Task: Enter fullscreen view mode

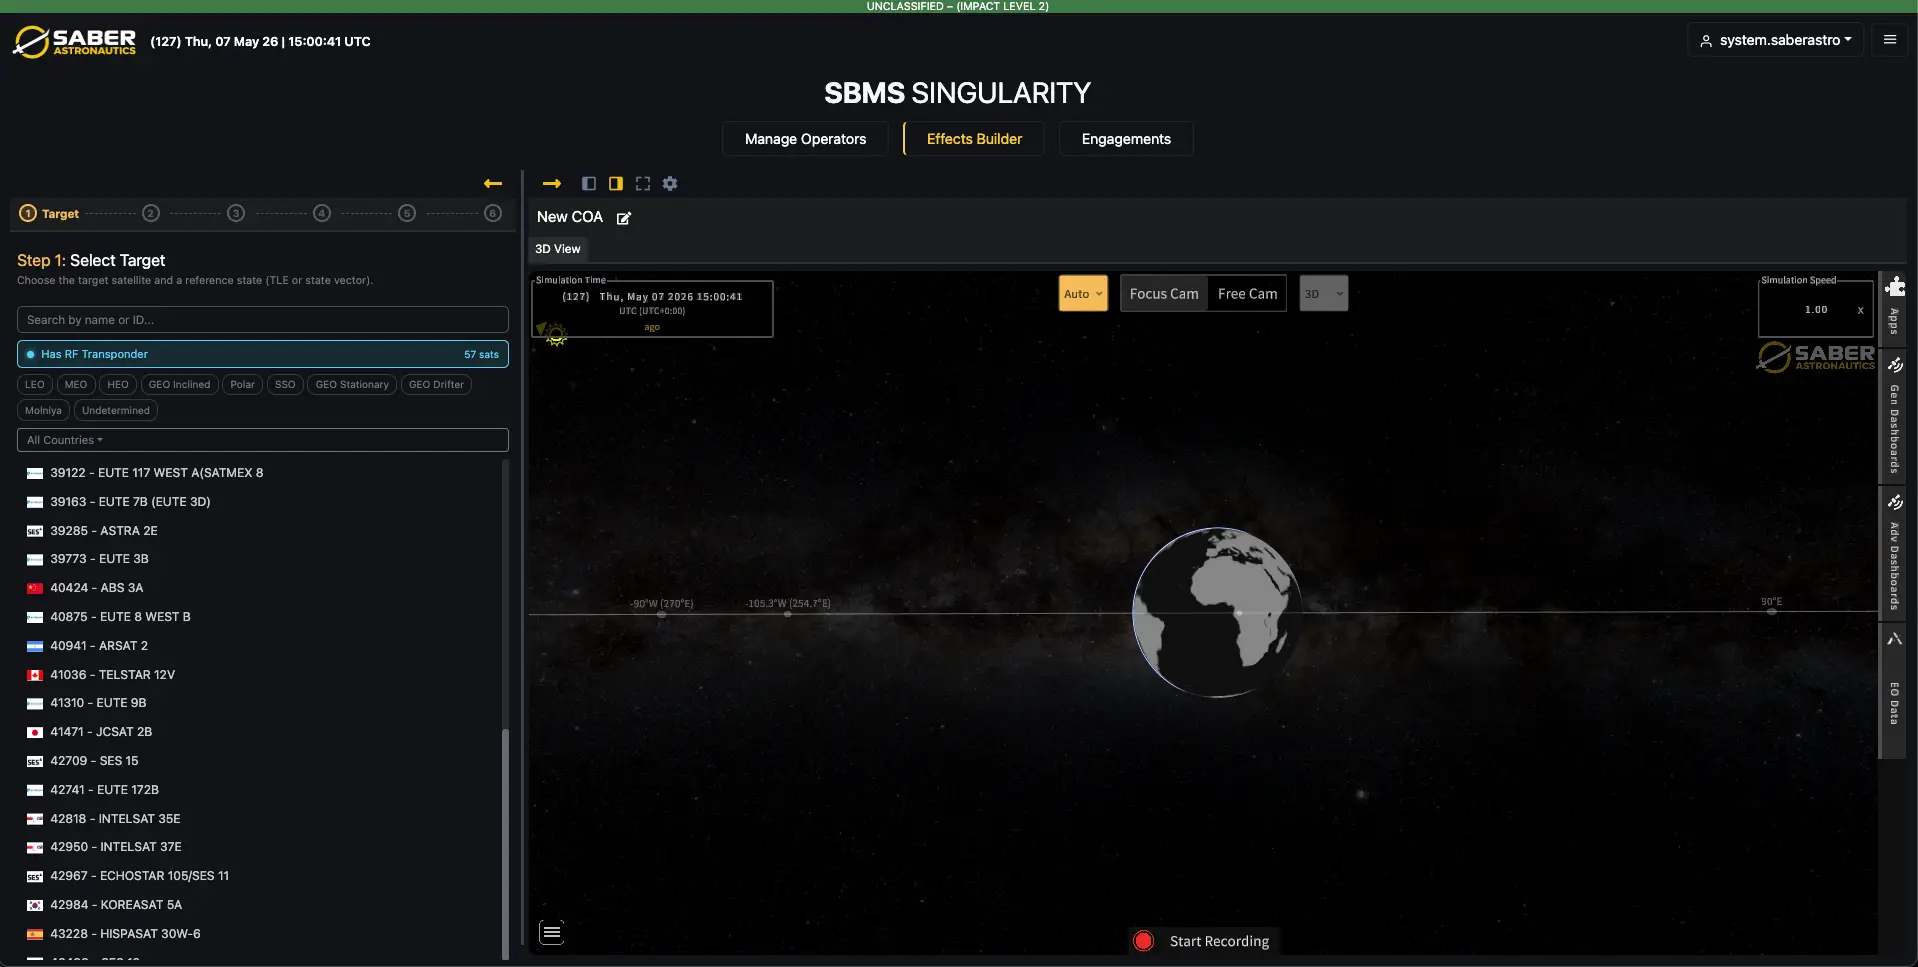Action: [x=643, y=183]
